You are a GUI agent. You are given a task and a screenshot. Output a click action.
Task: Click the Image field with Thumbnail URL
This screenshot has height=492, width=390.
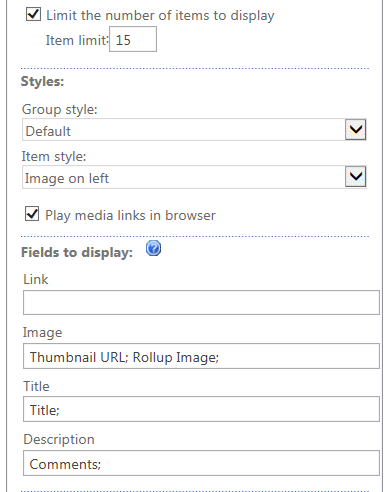point(201,356)
